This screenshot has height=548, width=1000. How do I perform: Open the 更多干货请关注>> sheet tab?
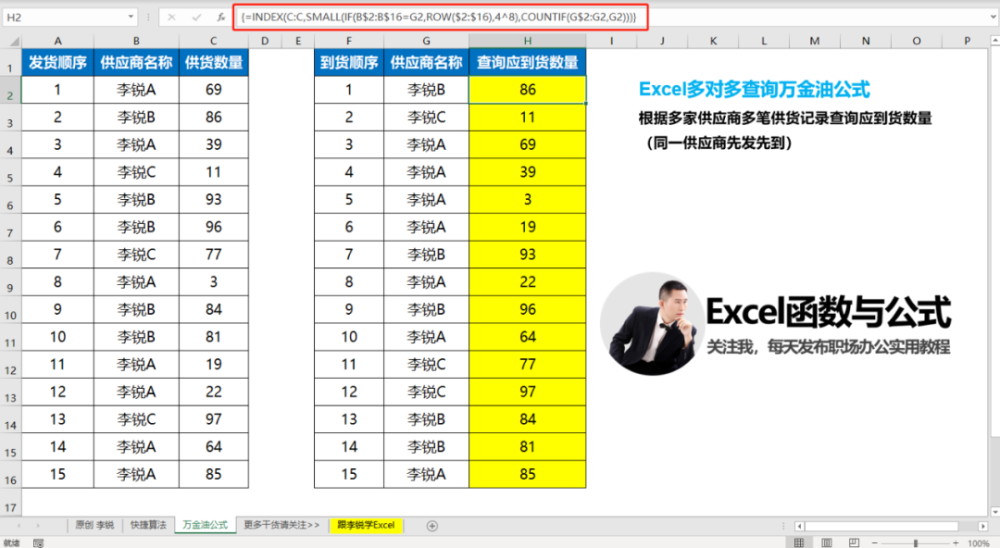tap(282, 525)
